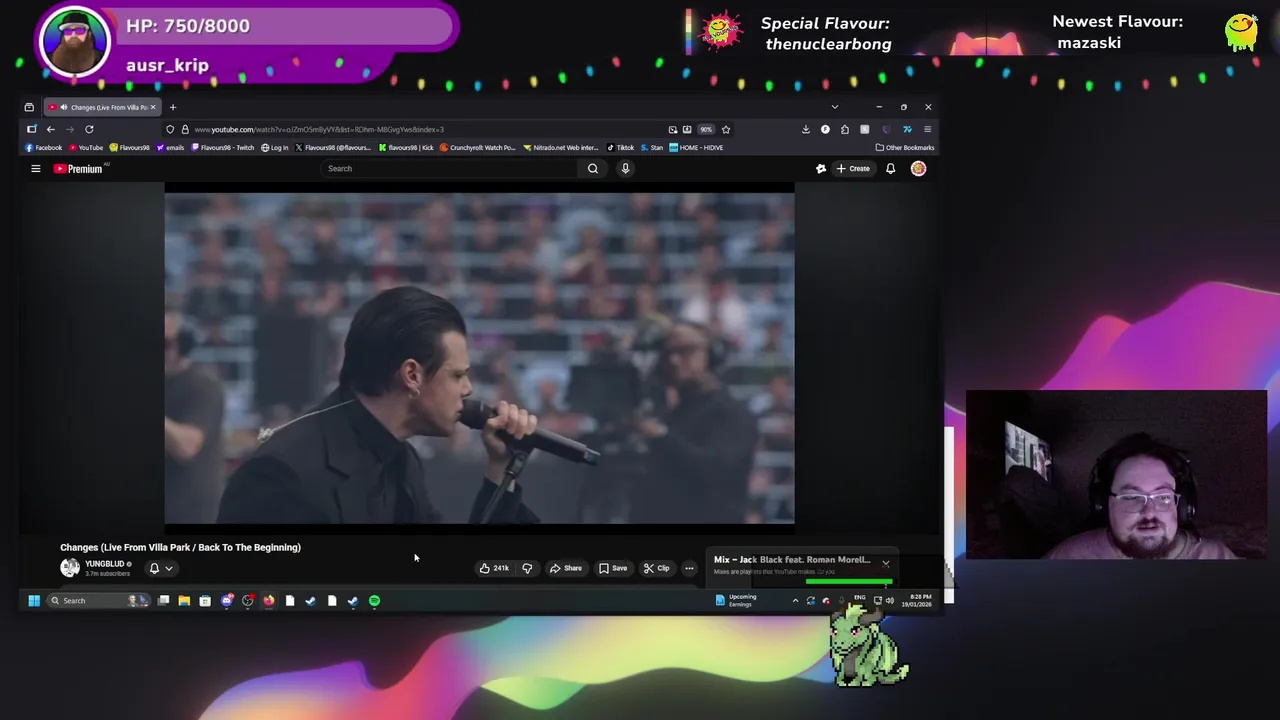Expand the subscription notification bell dropdown
Viewport: 1280px width, 720px height.
tap(160, 568)
